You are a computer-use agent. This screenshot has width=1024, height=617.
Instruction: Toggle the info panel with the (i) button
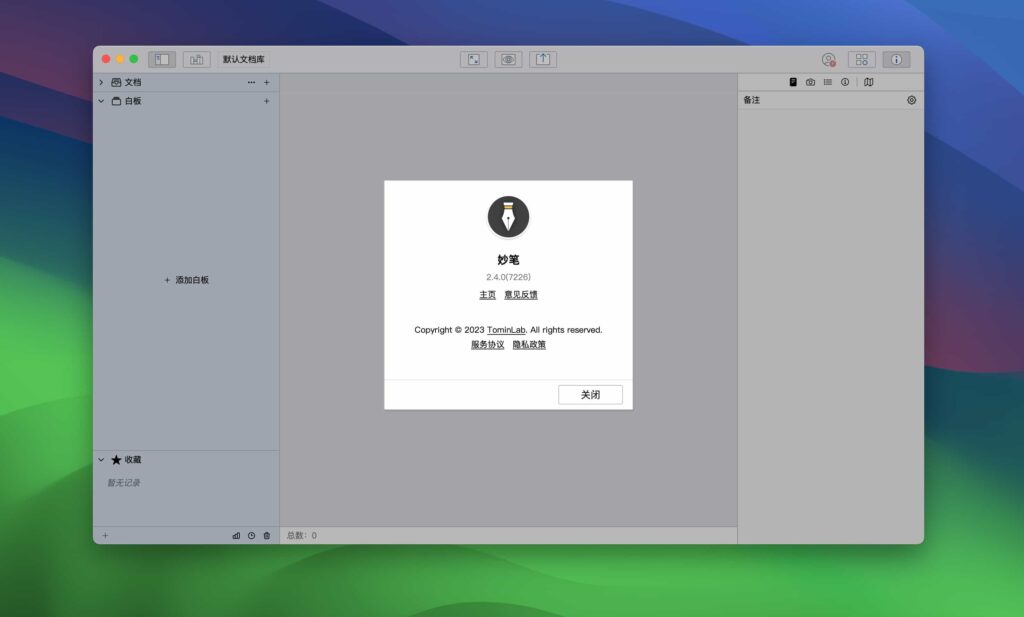point(897,59)
